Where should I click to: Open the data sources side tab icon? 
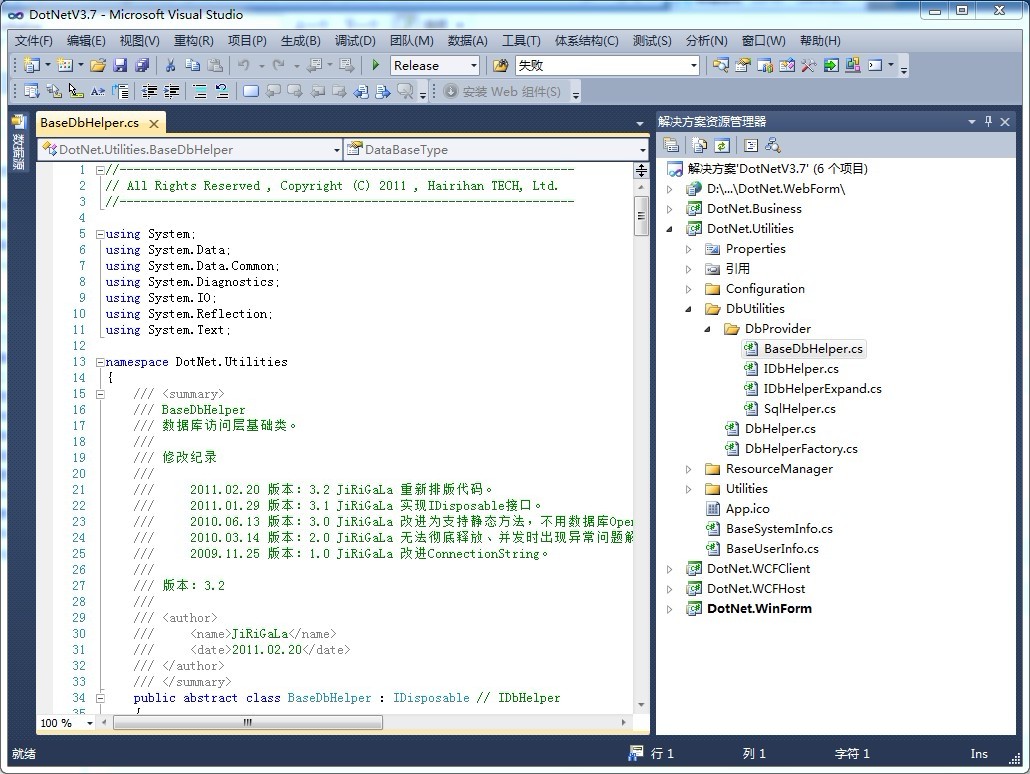pos(18,122)
